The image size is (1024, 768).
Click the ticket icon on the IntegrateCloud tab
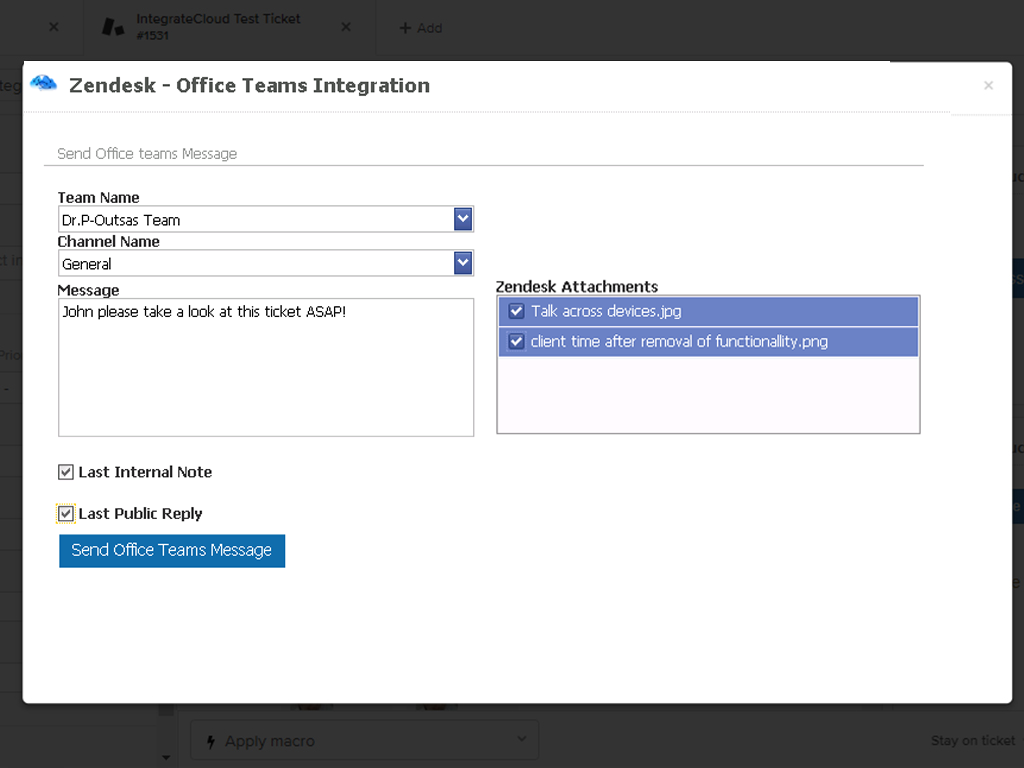pos(113,27)
